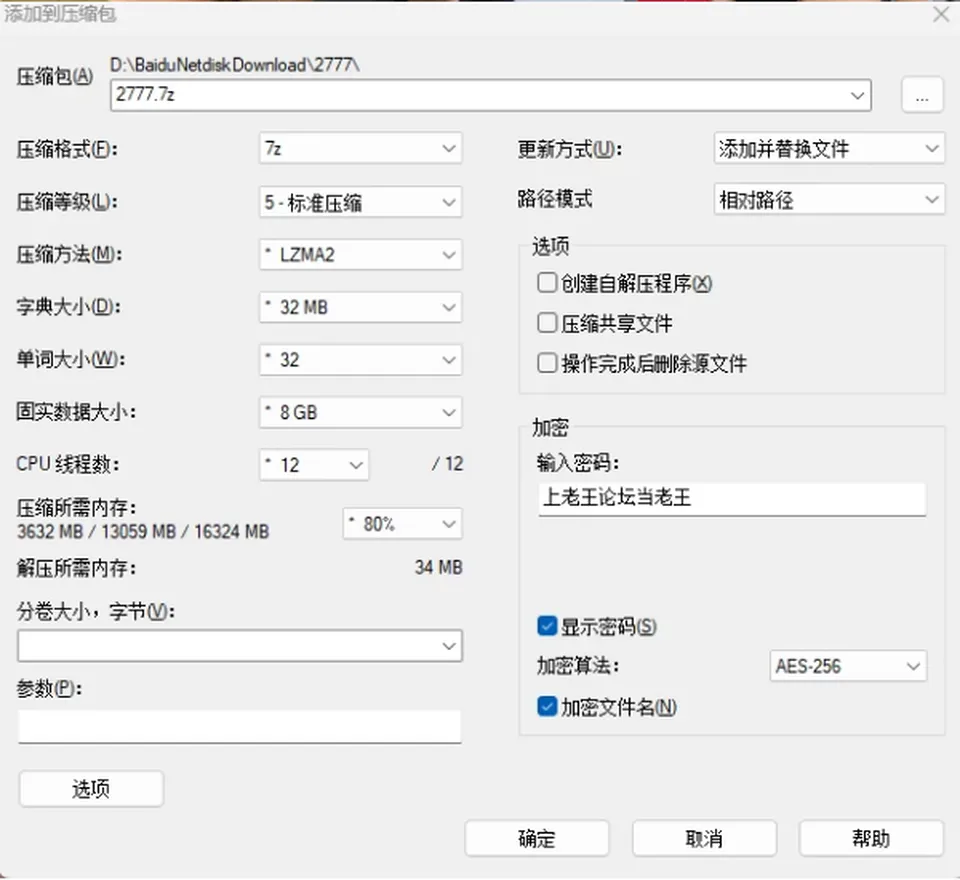Viewport: 960px width, 880px height.
Task: Open the 分卷大小 volume size dropdown
Action: pos(240,645)
